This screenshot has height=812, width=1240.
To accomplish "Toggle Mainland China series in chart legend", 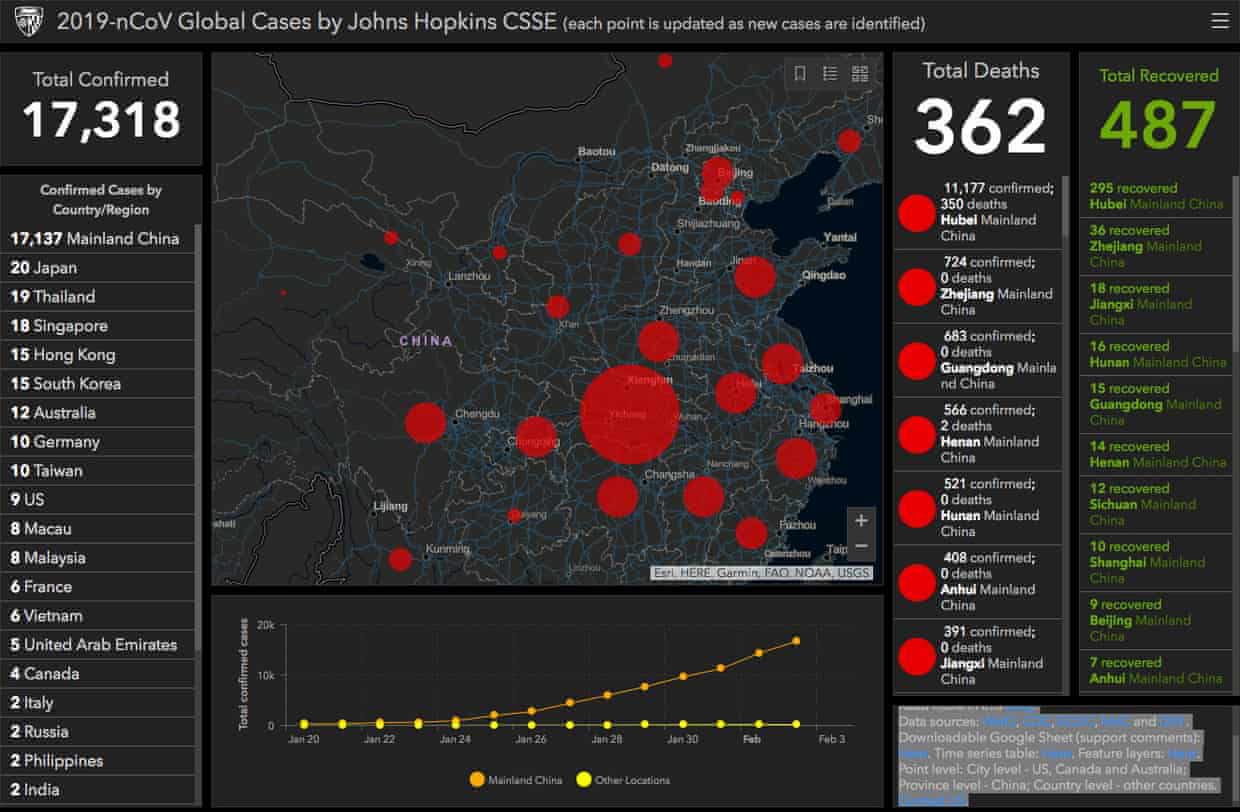I will pyautogui.click(x=515, y=780).
